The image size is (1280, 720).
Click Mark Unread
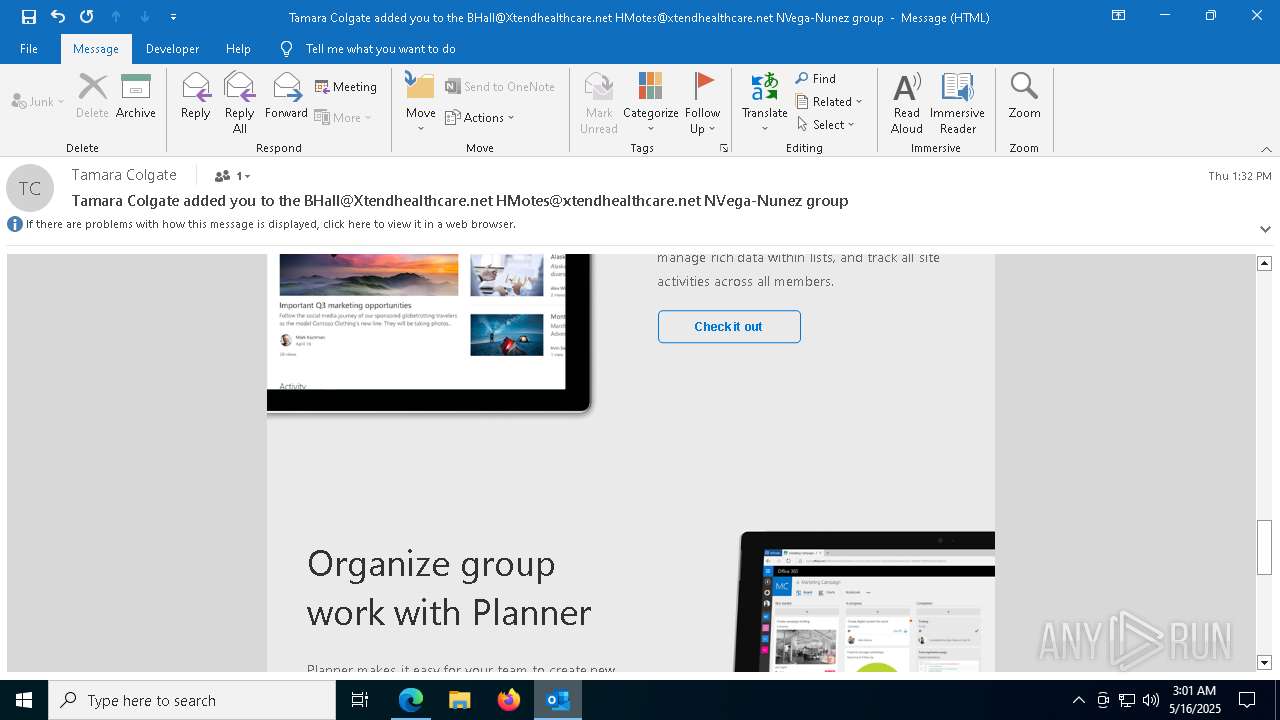pos(598,102)
